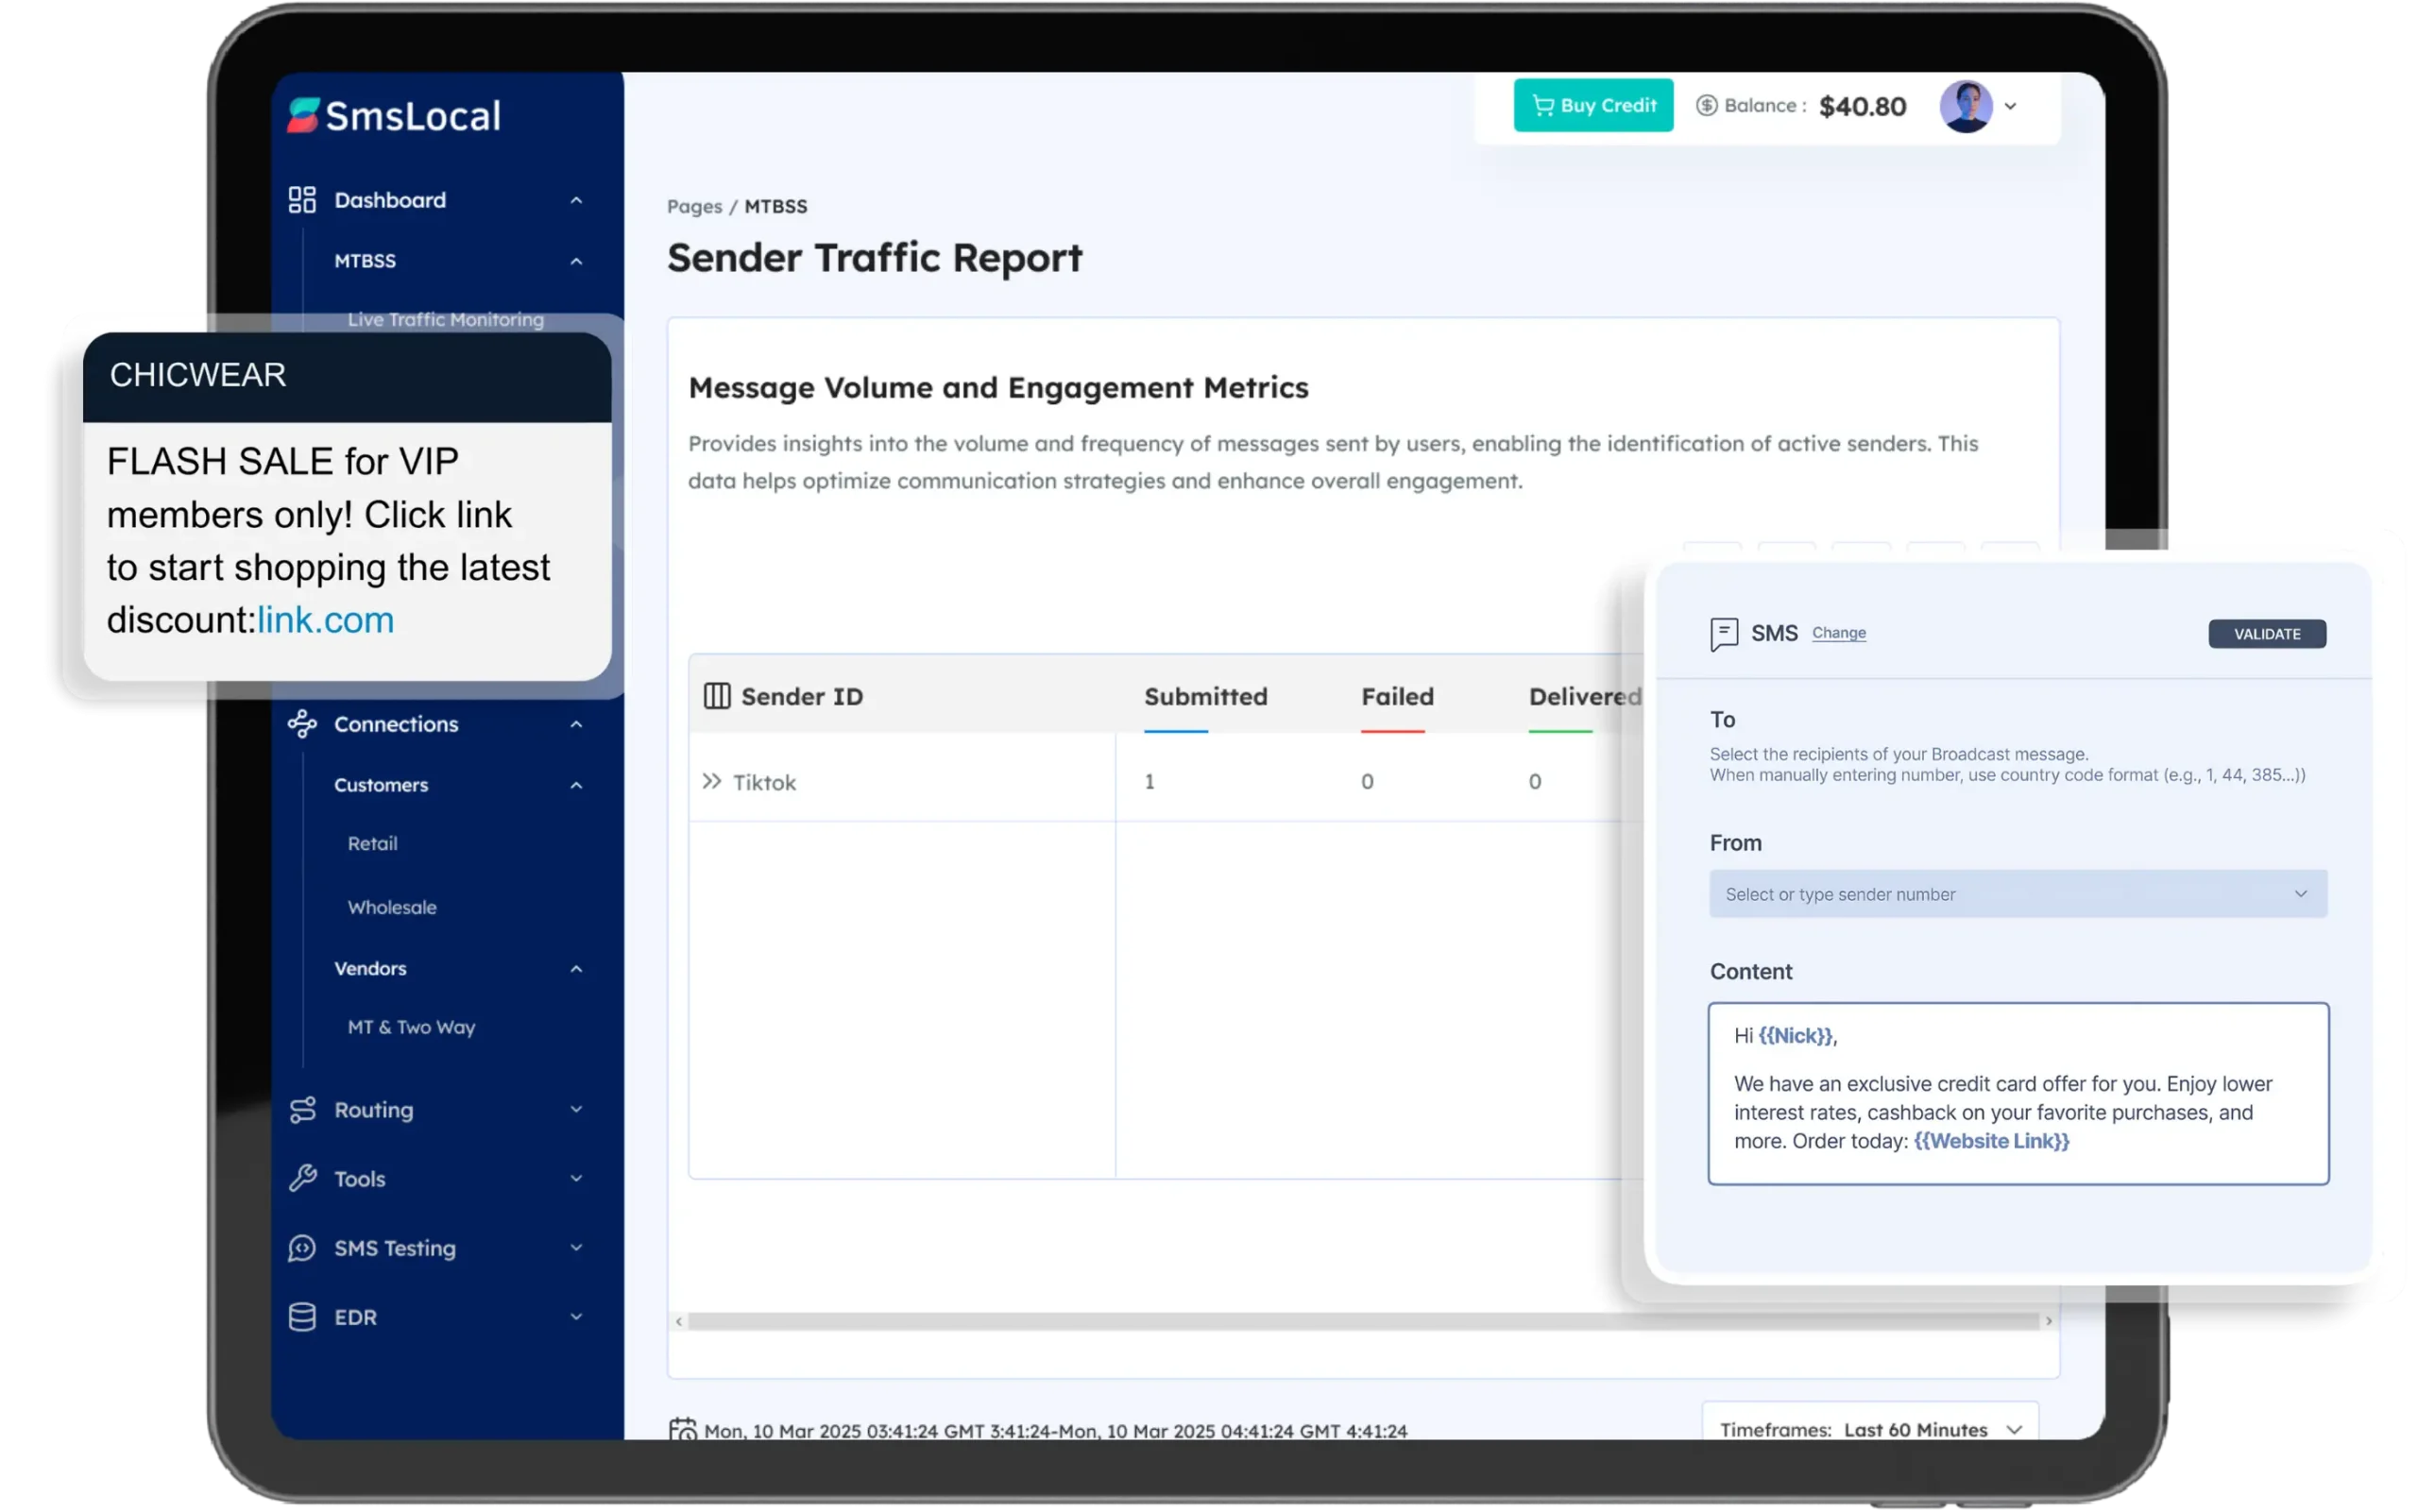Click the Routing icon in sidebar
The image size is (2418, 1512).
[x=302, y=1110]
